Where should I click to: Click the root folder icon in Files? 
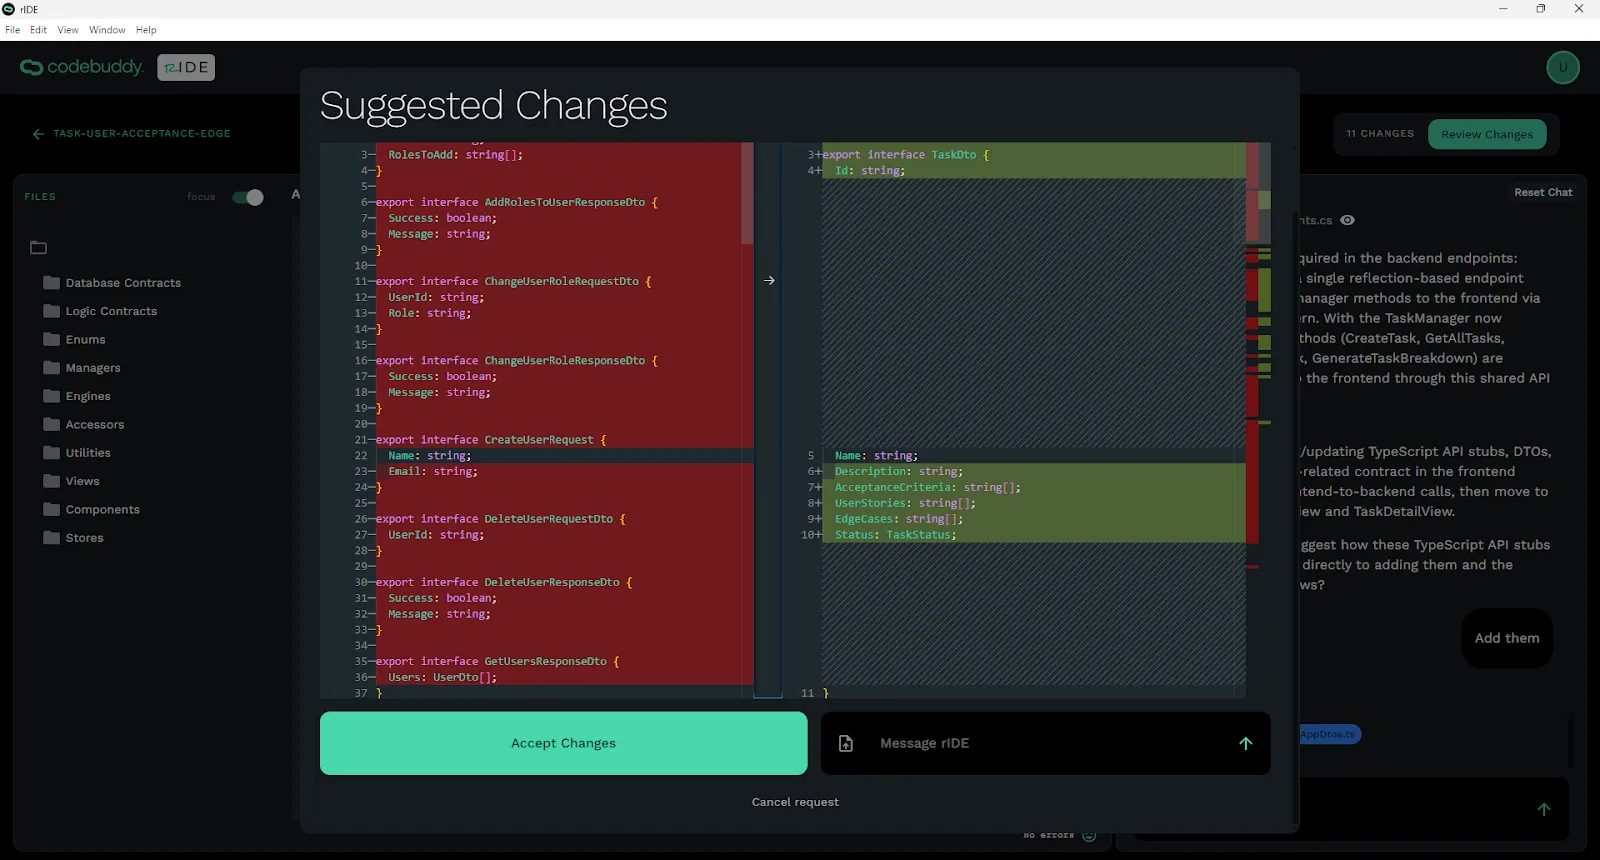39,248
